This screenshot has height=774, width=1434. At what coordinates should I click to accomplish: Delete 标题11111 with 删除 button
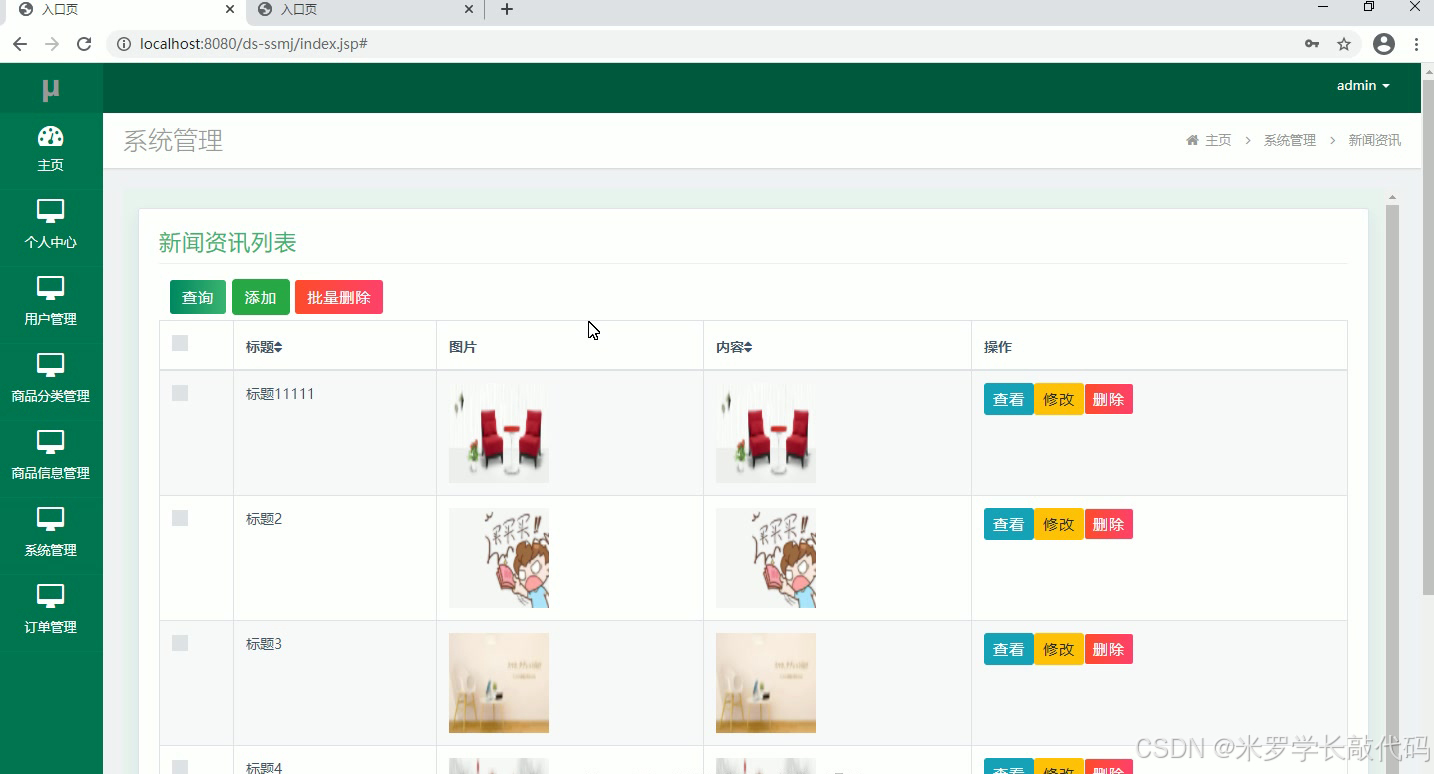tap(1109, 399)
